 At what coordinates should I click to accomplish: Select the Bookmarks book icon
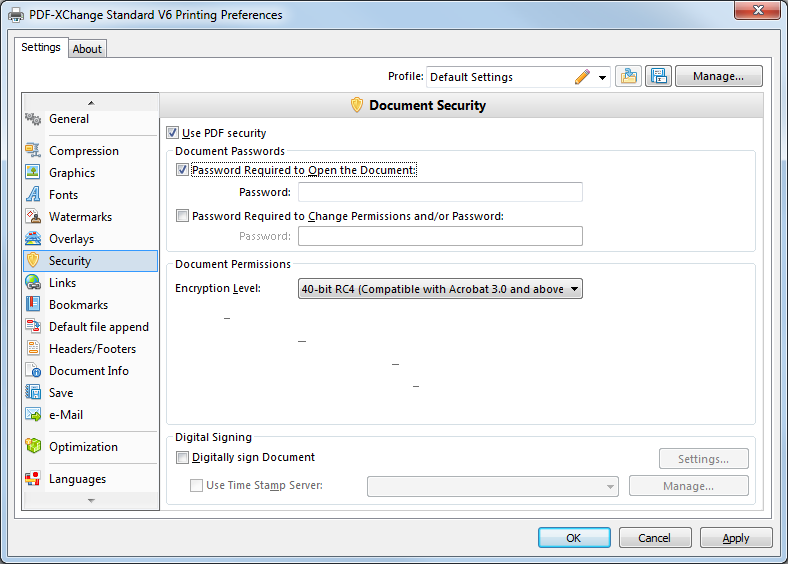pos(33,305)
